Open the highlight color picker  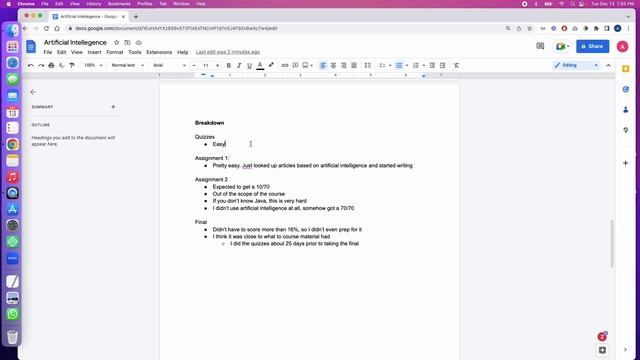coord(271,65)
